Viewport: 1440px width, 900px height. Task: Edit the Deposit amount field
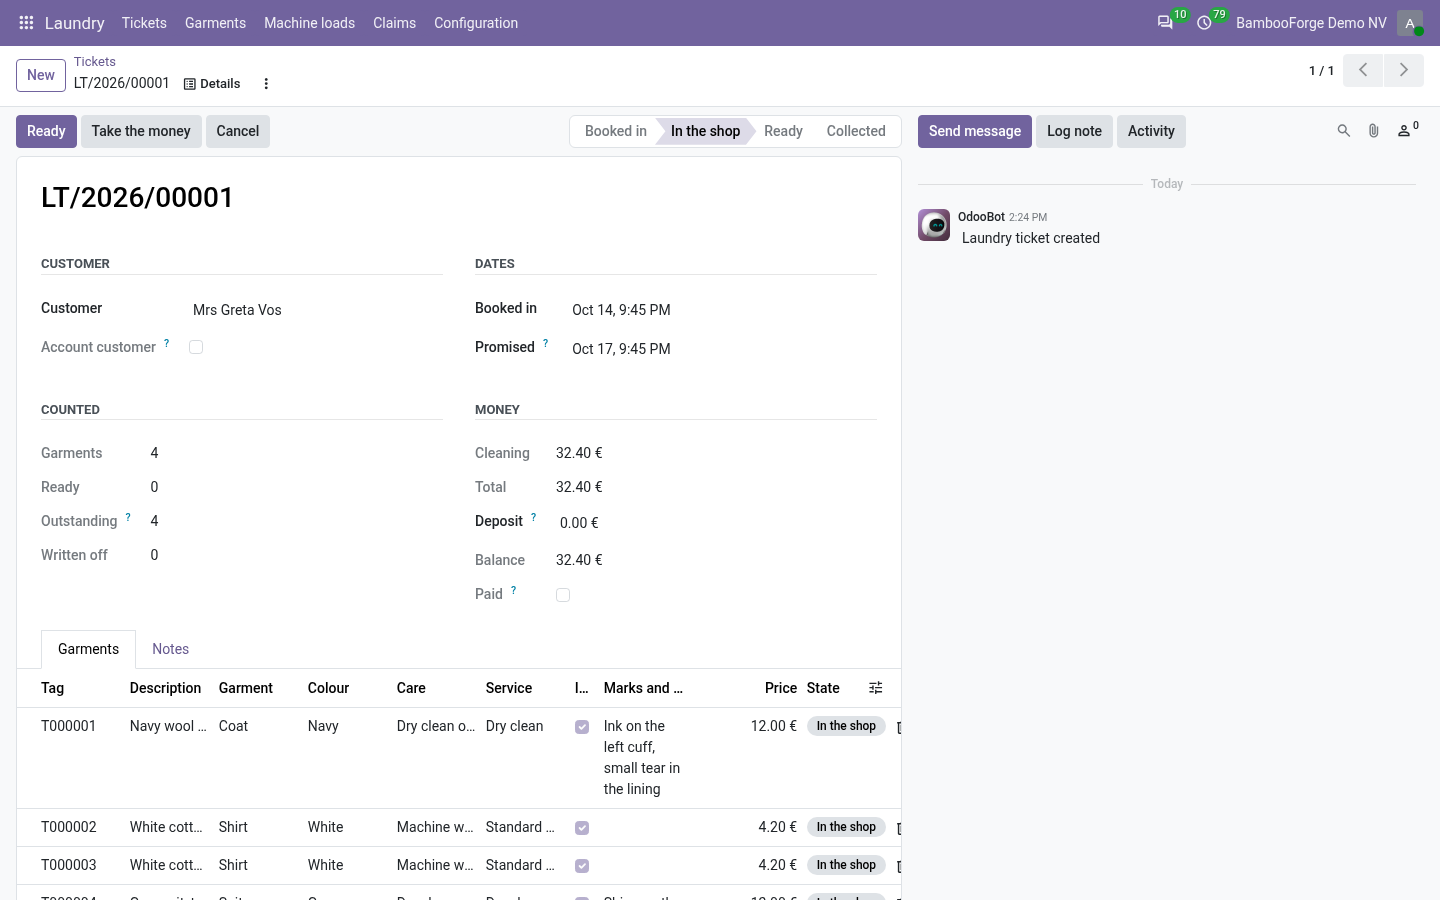coord(716,523)
